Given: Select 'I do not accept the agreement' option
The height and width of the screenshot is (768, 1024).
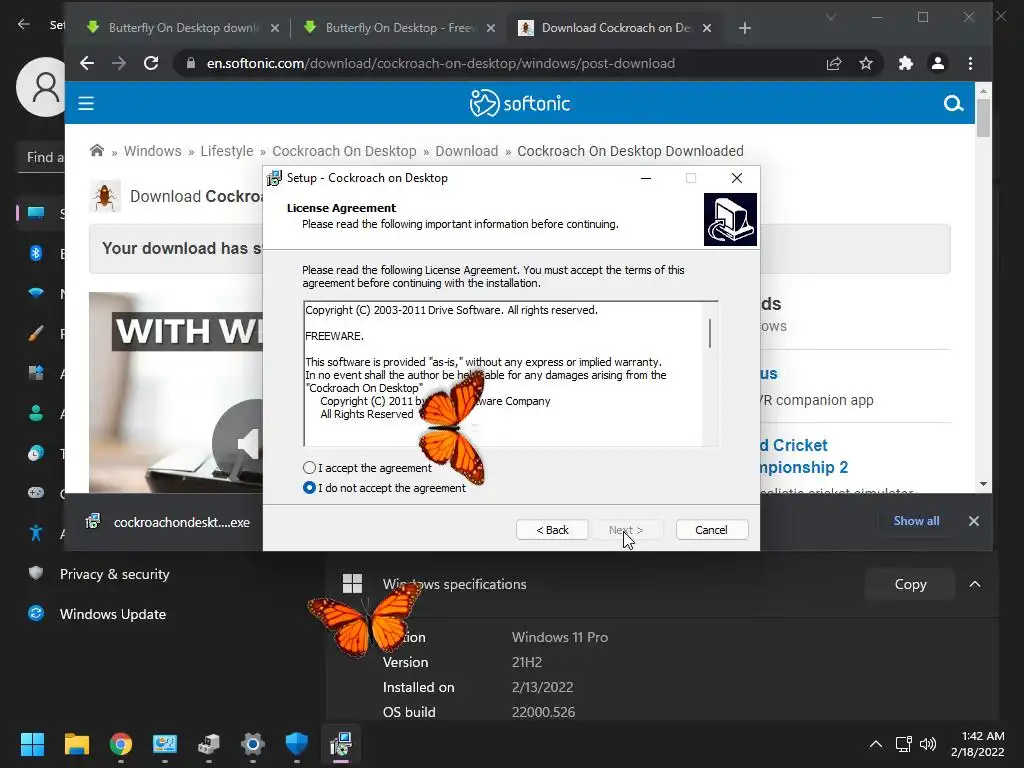Looking at the screenshot, I should point(310,488).
